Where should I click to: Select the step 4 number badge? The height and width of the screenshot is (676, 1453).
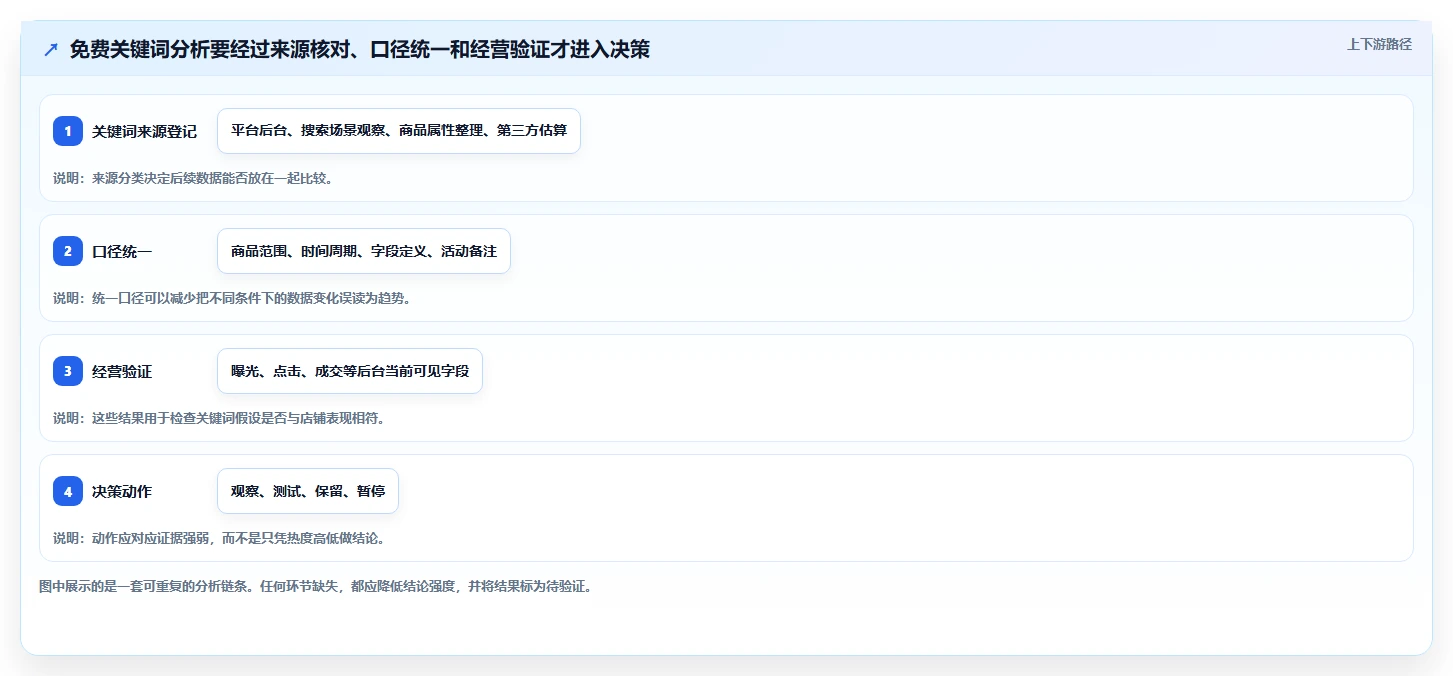click(x=68, y=491)
